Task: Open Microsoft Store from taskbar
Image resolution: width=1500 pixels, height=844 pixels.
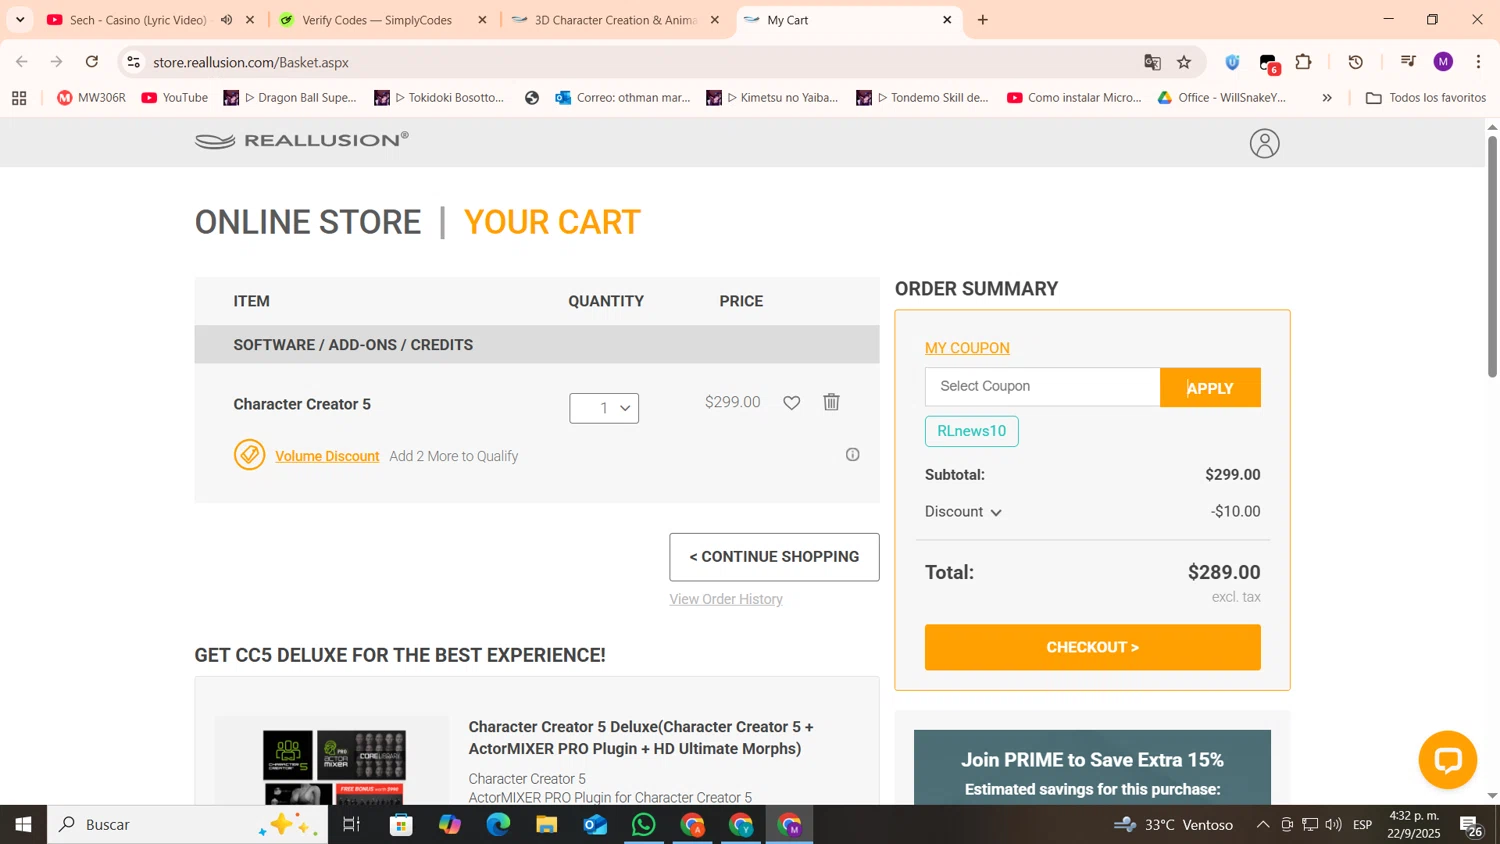Action: tap(401, 825)
